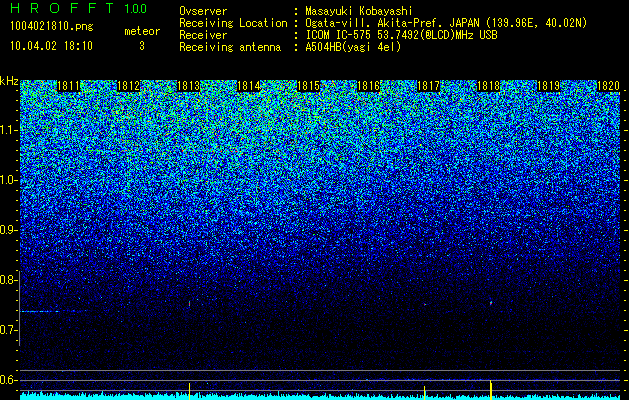Click the 1820 time marker

pos(608,86)
